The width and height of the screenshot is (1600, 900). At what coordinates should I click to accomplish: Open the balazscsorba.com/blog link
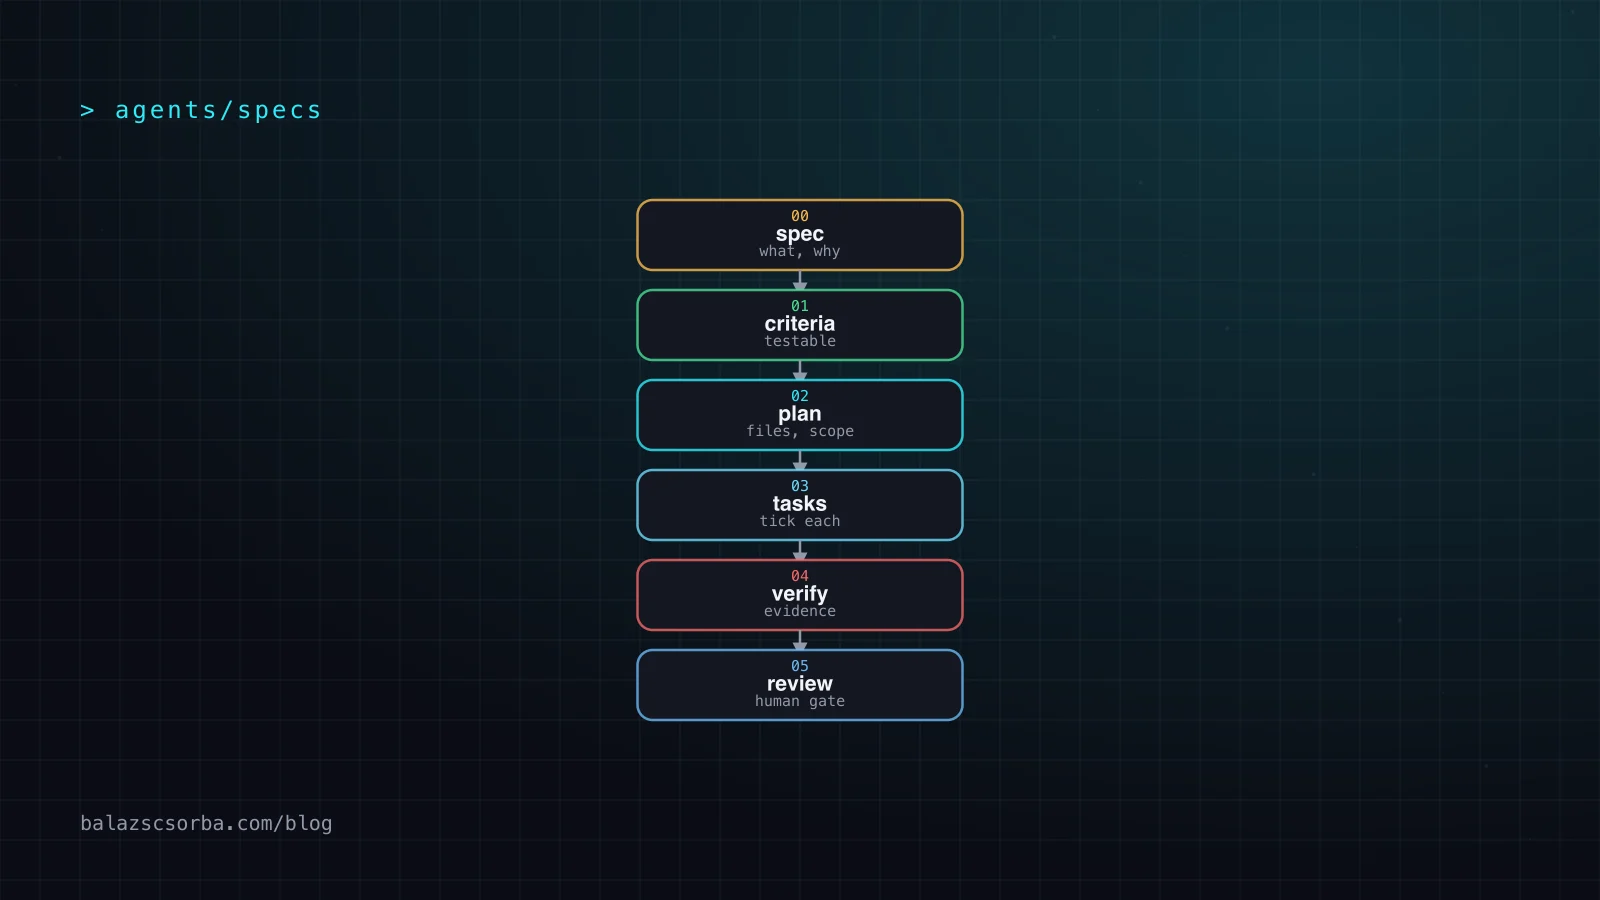tap(206, 823)
